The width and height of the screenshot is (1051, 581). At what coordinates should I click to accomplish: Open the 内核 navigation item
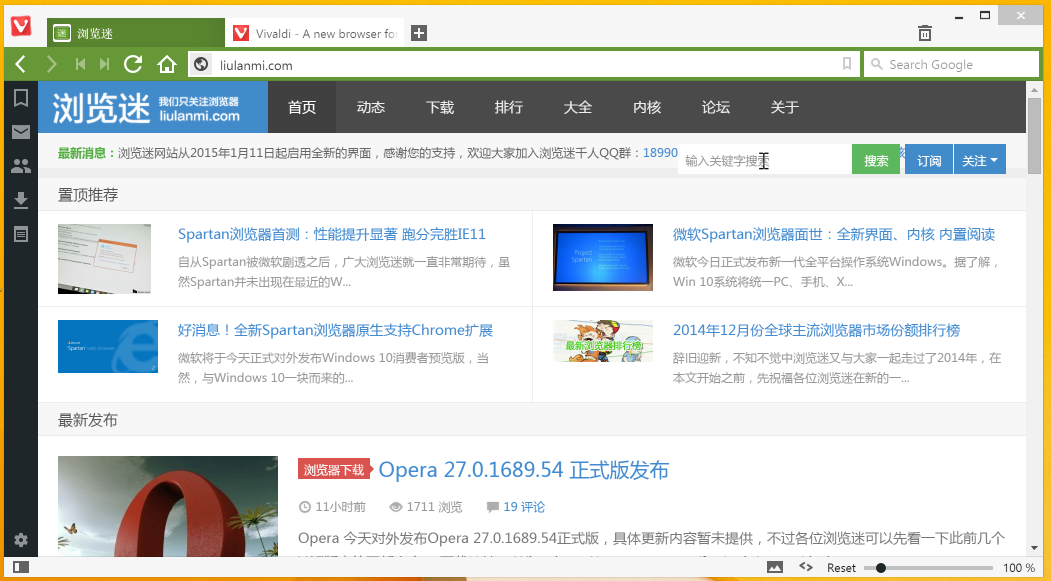[647, 107]
